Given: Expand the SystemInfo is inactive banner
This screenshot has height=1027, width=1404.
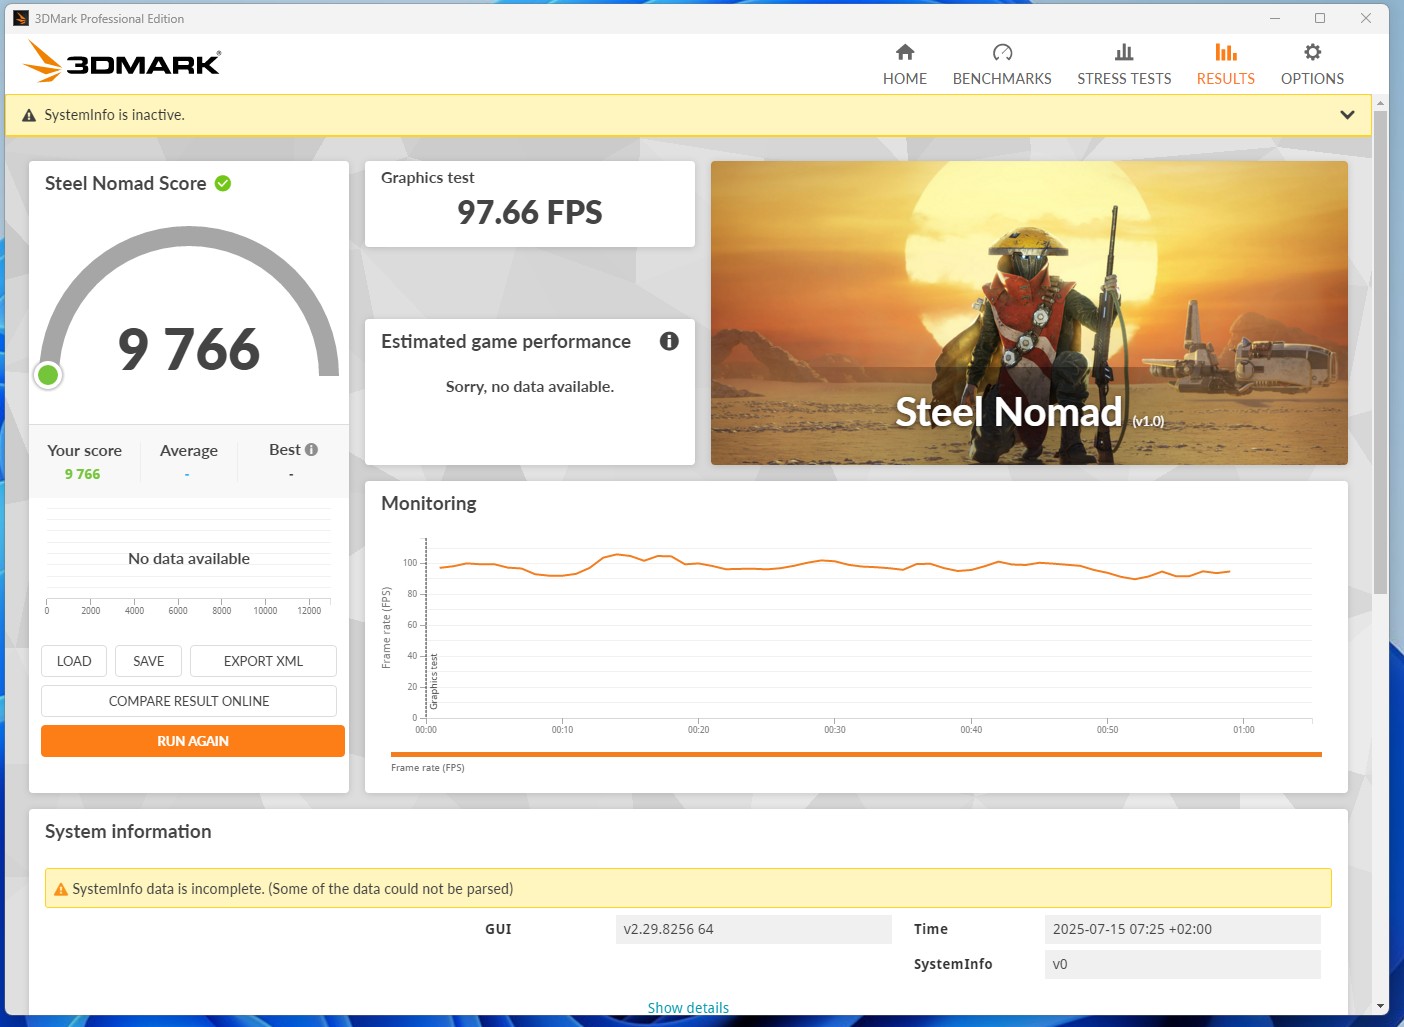Looking at the screenshot, I should point(1347,115).
